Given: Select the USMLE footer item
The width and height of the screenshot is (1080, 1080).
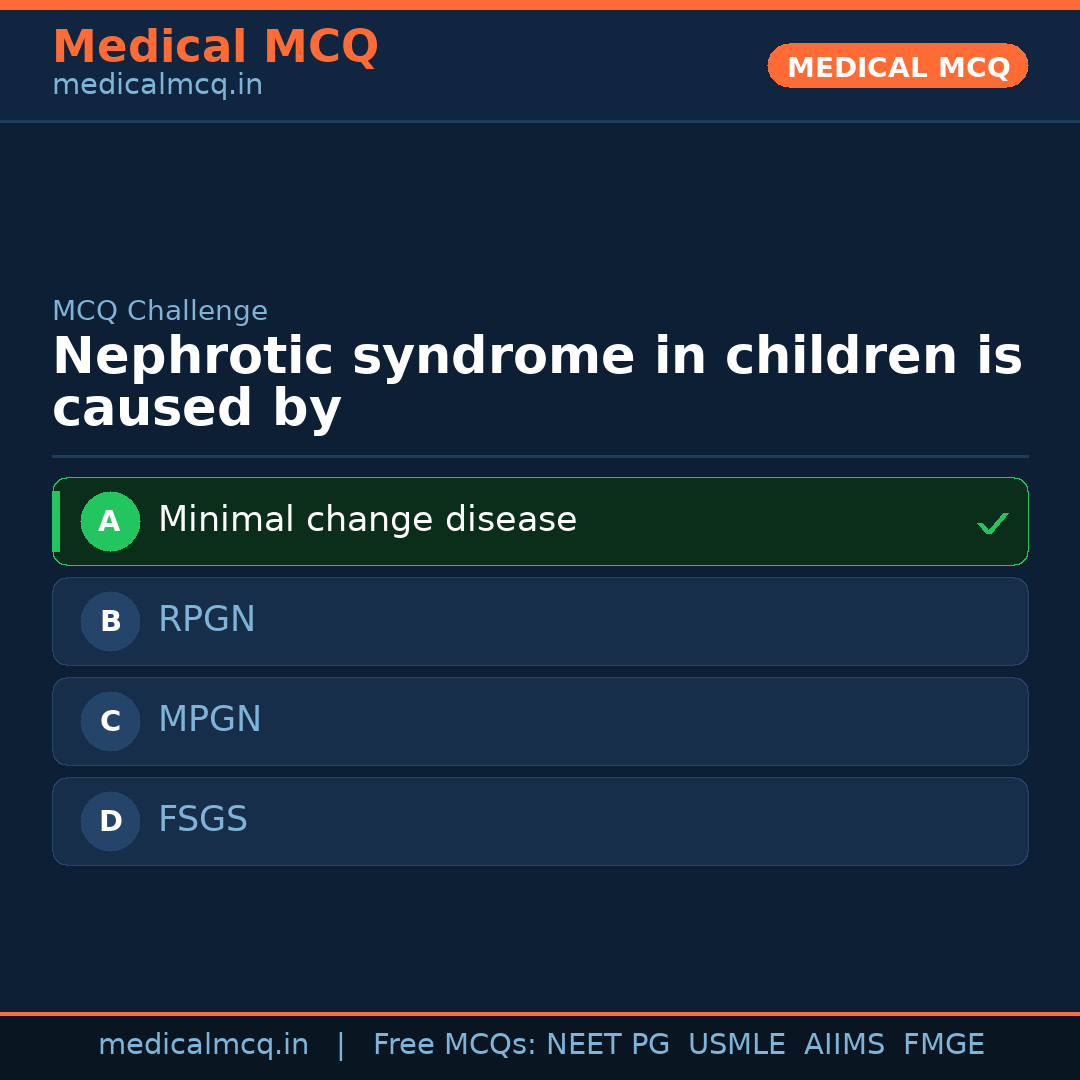Looking at the screenshot, I should tap(737, 1045).
